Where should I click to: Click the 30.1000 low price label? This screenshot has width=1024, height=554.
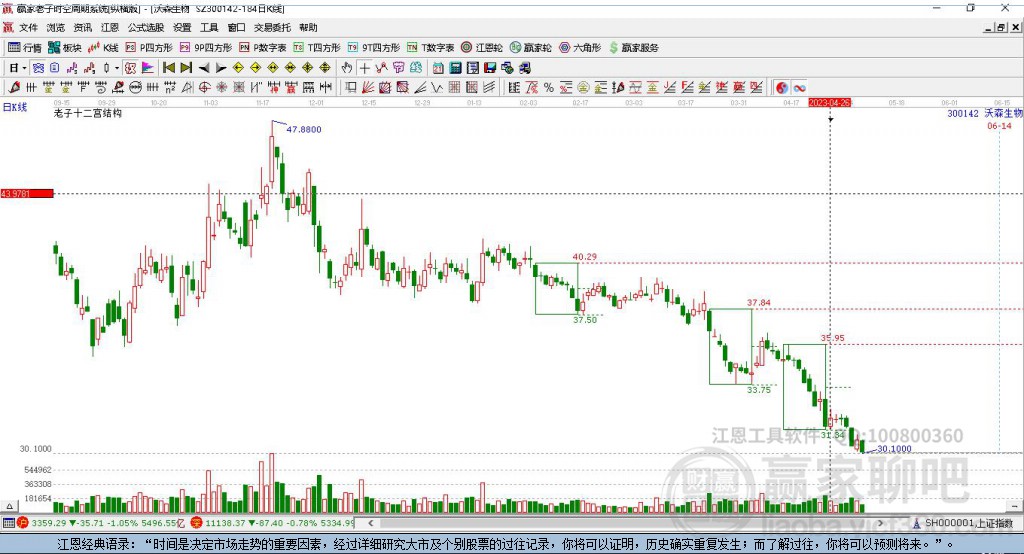pyautogui.click(x=894, y=449)
